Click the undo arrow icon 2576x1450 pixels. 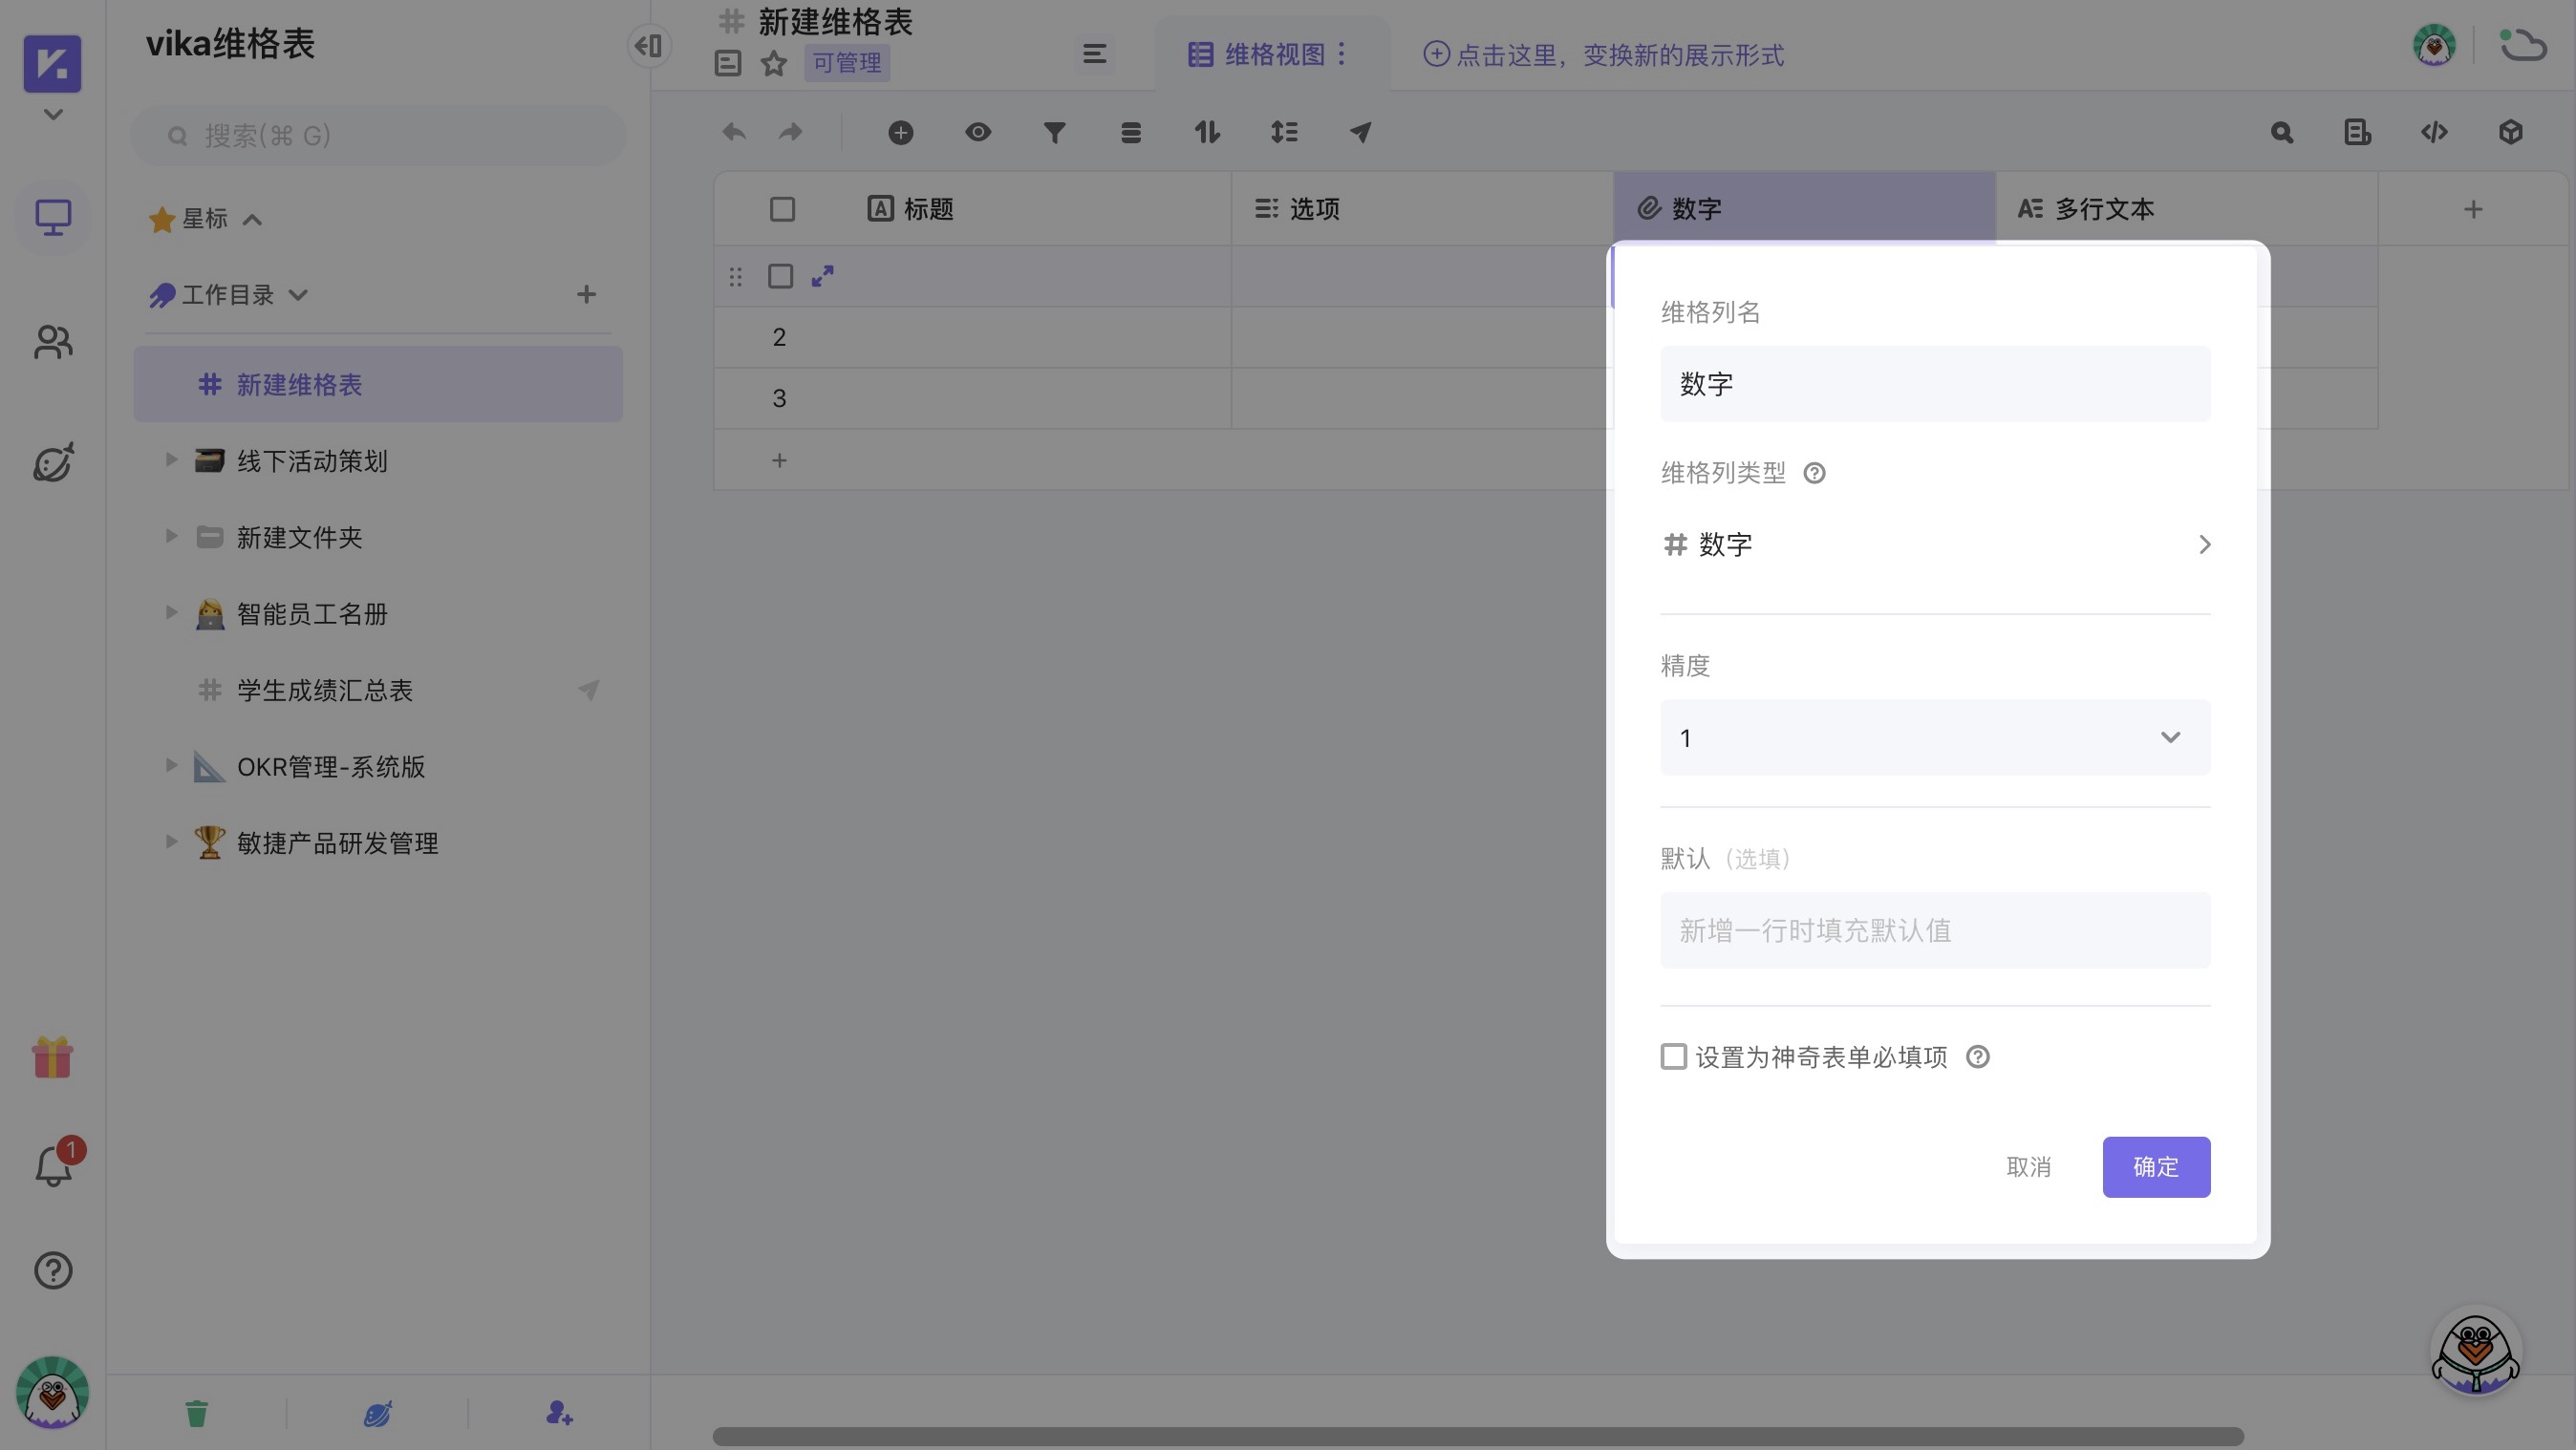(734, 132)
